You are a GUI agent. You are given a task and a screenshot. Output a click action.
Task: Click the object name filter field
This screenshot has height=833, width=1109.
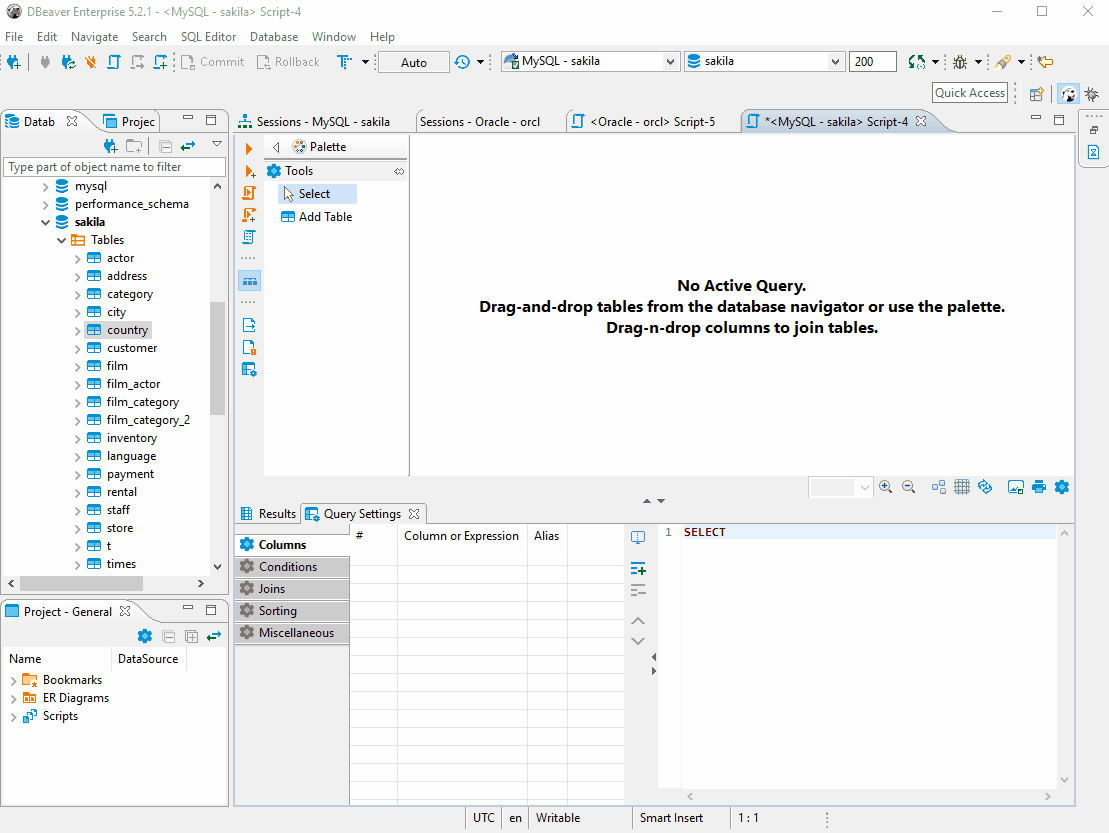point(115,167)
